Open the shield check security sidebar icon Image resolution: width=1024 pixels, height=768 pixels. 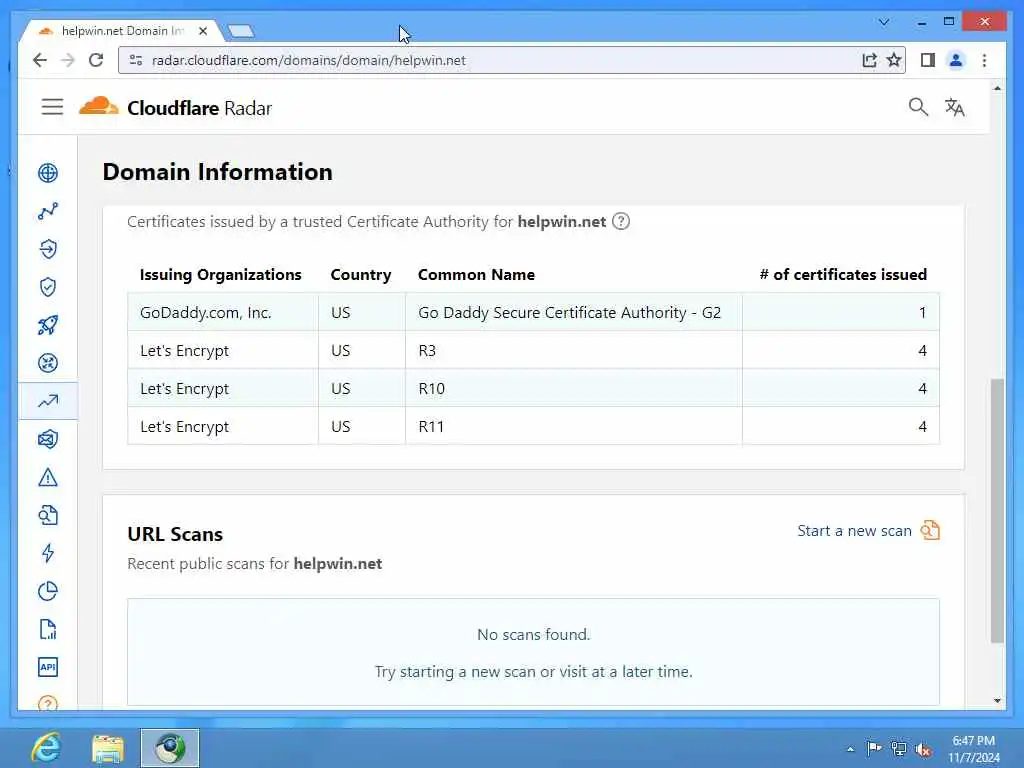click(x=48, y=287)
